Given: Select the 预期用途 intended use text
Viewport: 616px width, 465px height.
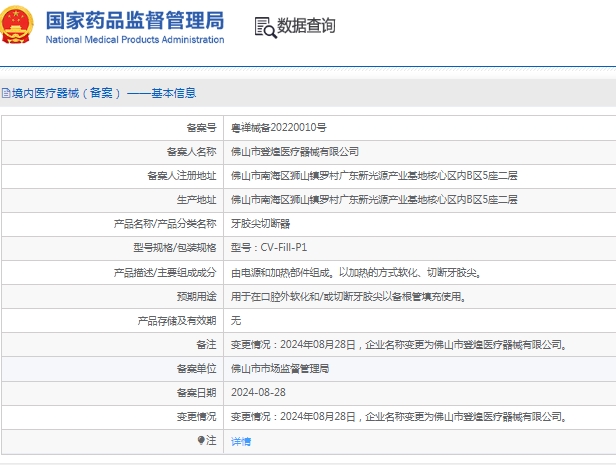Looking at the screenshot, I should 348,297.
